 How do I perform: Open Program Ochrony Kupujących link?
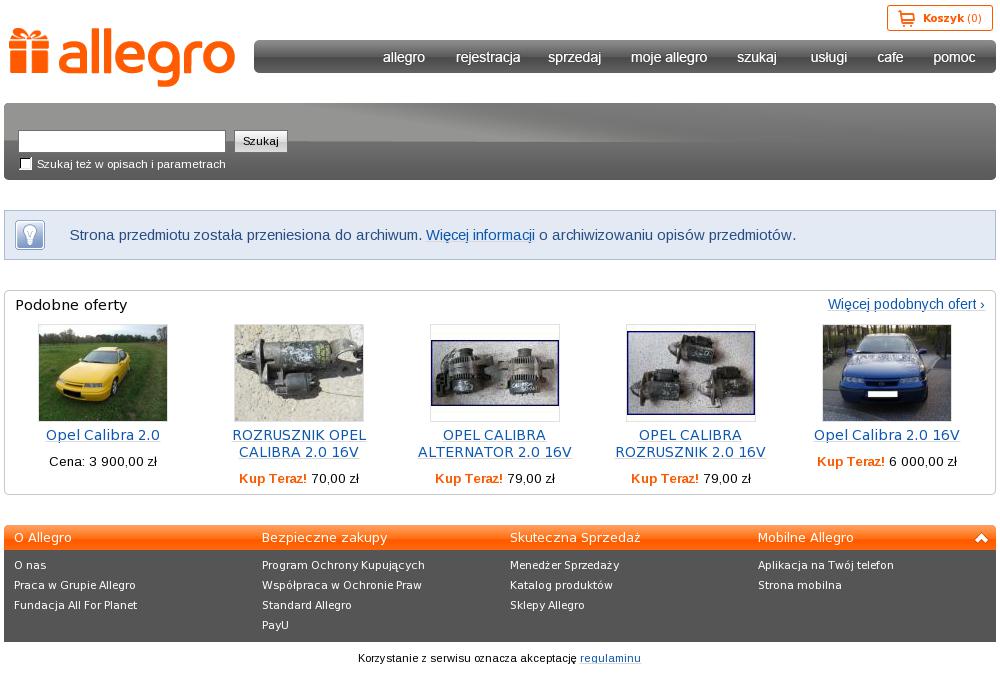point(343,565)
